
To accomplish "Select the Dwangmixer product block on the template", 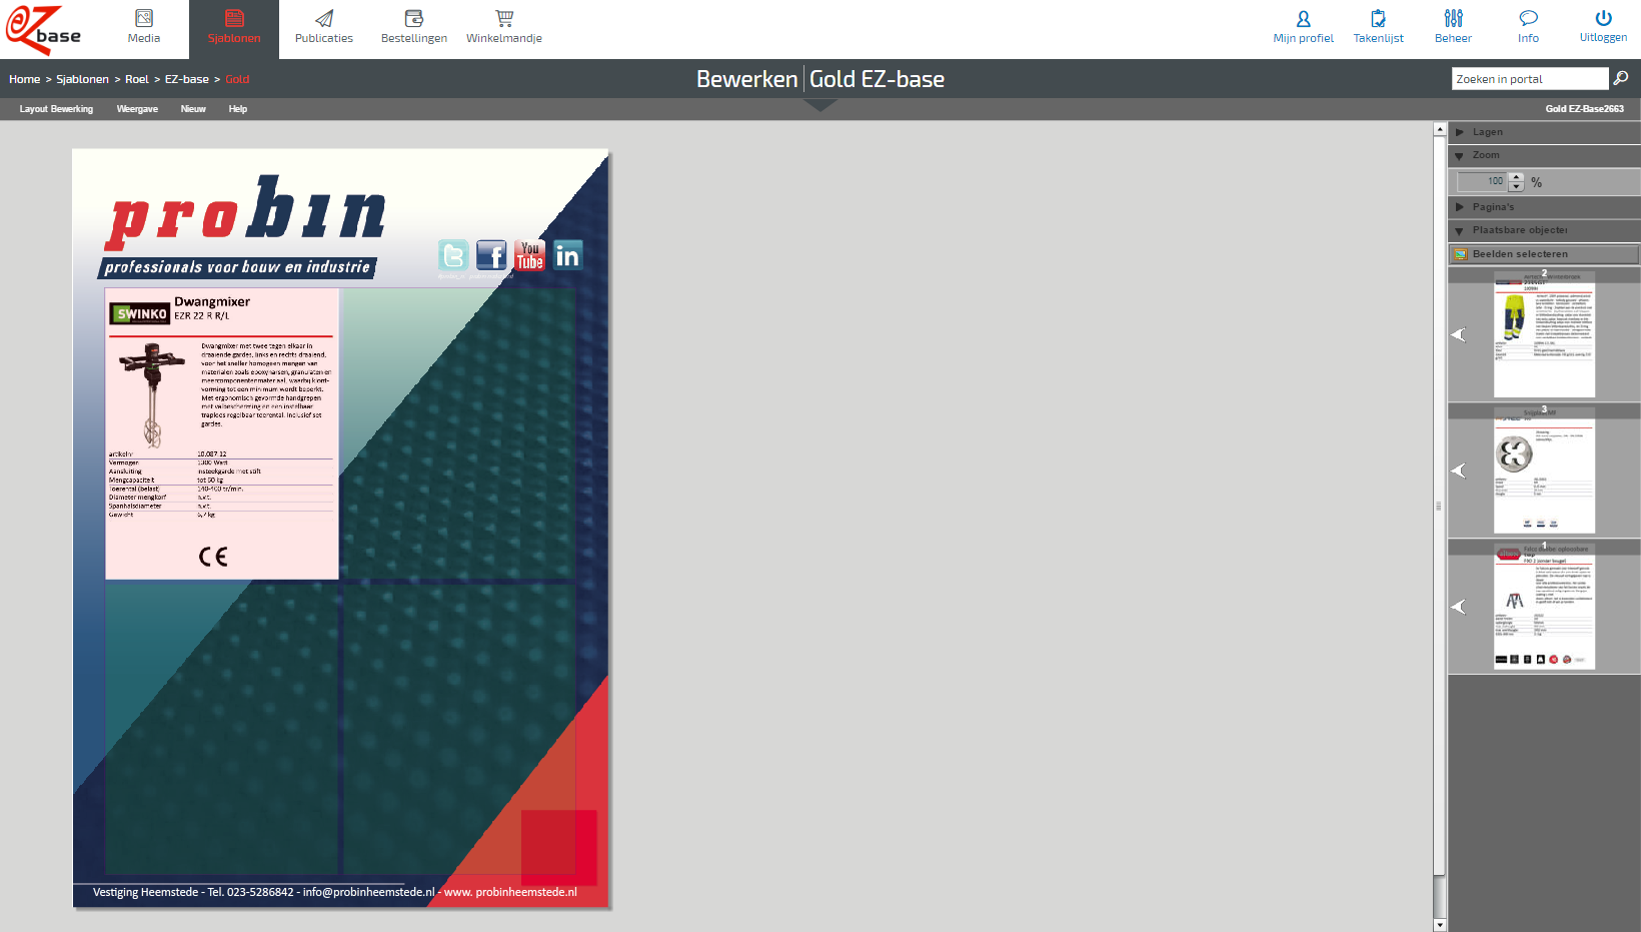I will (222, 434).
